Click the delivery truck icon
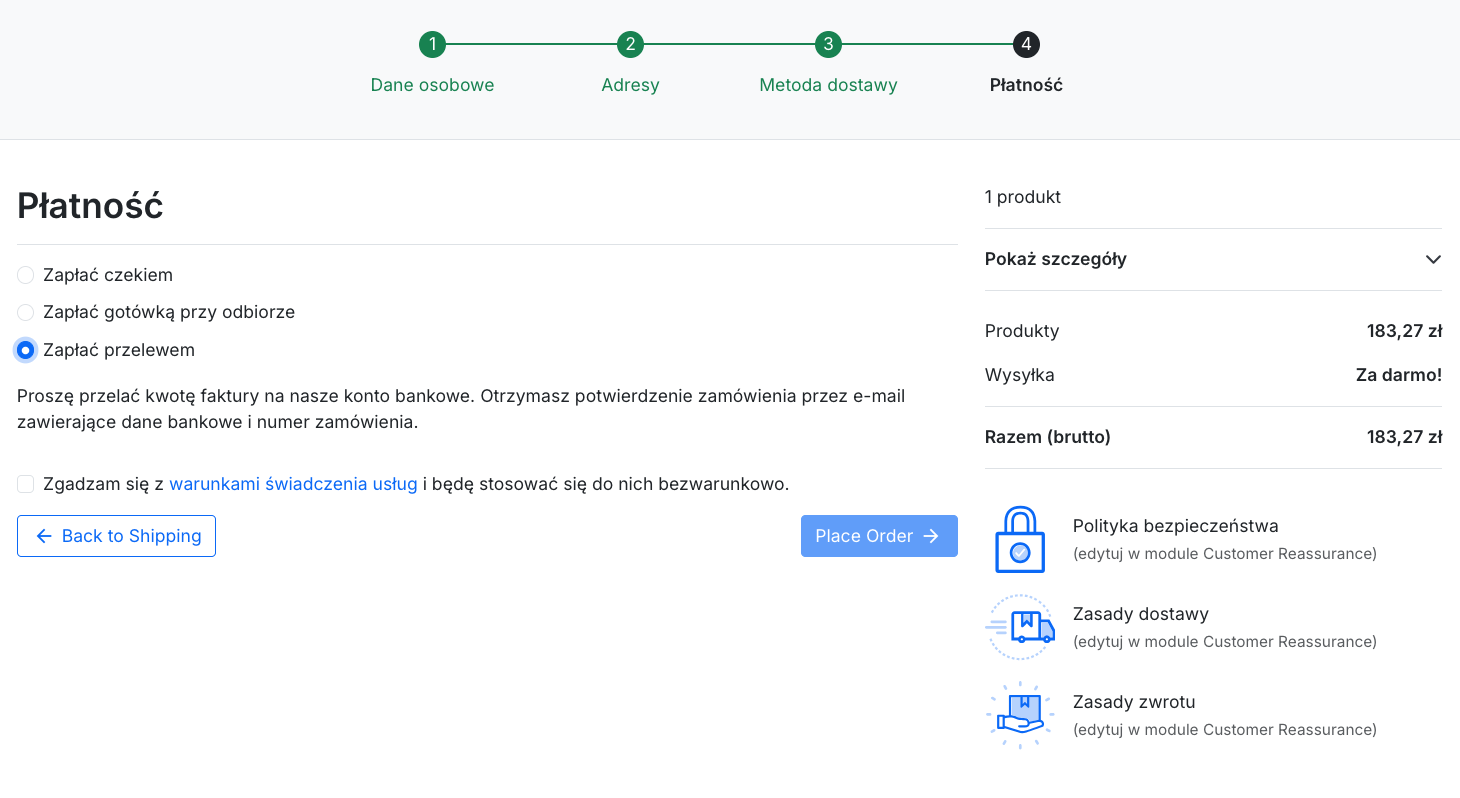 pyautogui.click(x=1020, y=627)
